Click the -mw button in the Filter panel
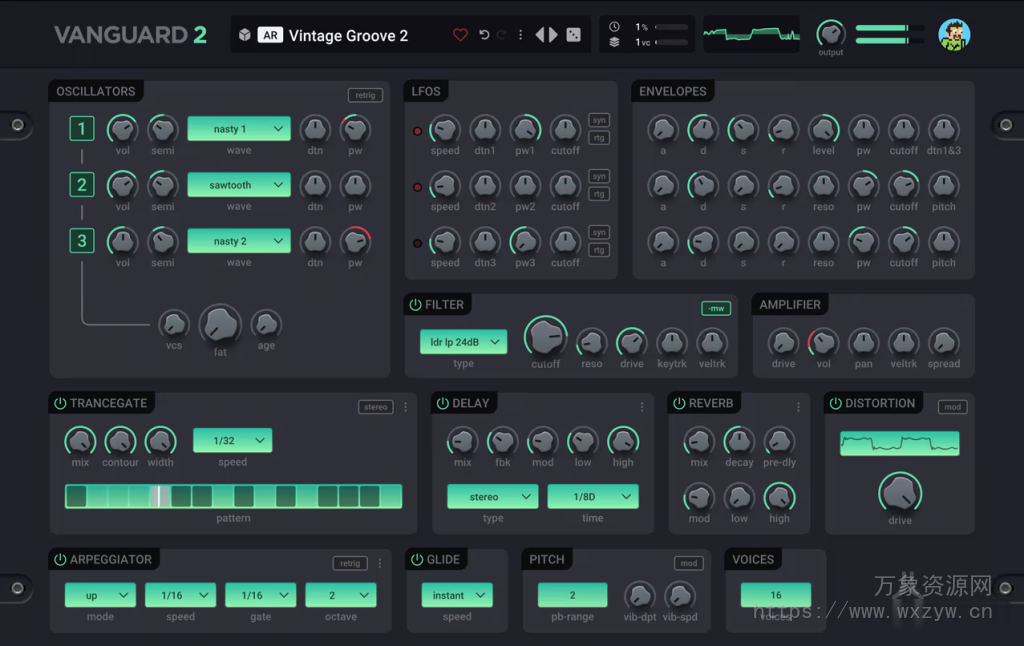Screen dimensions: 1024x646 [x=716, y=309]
